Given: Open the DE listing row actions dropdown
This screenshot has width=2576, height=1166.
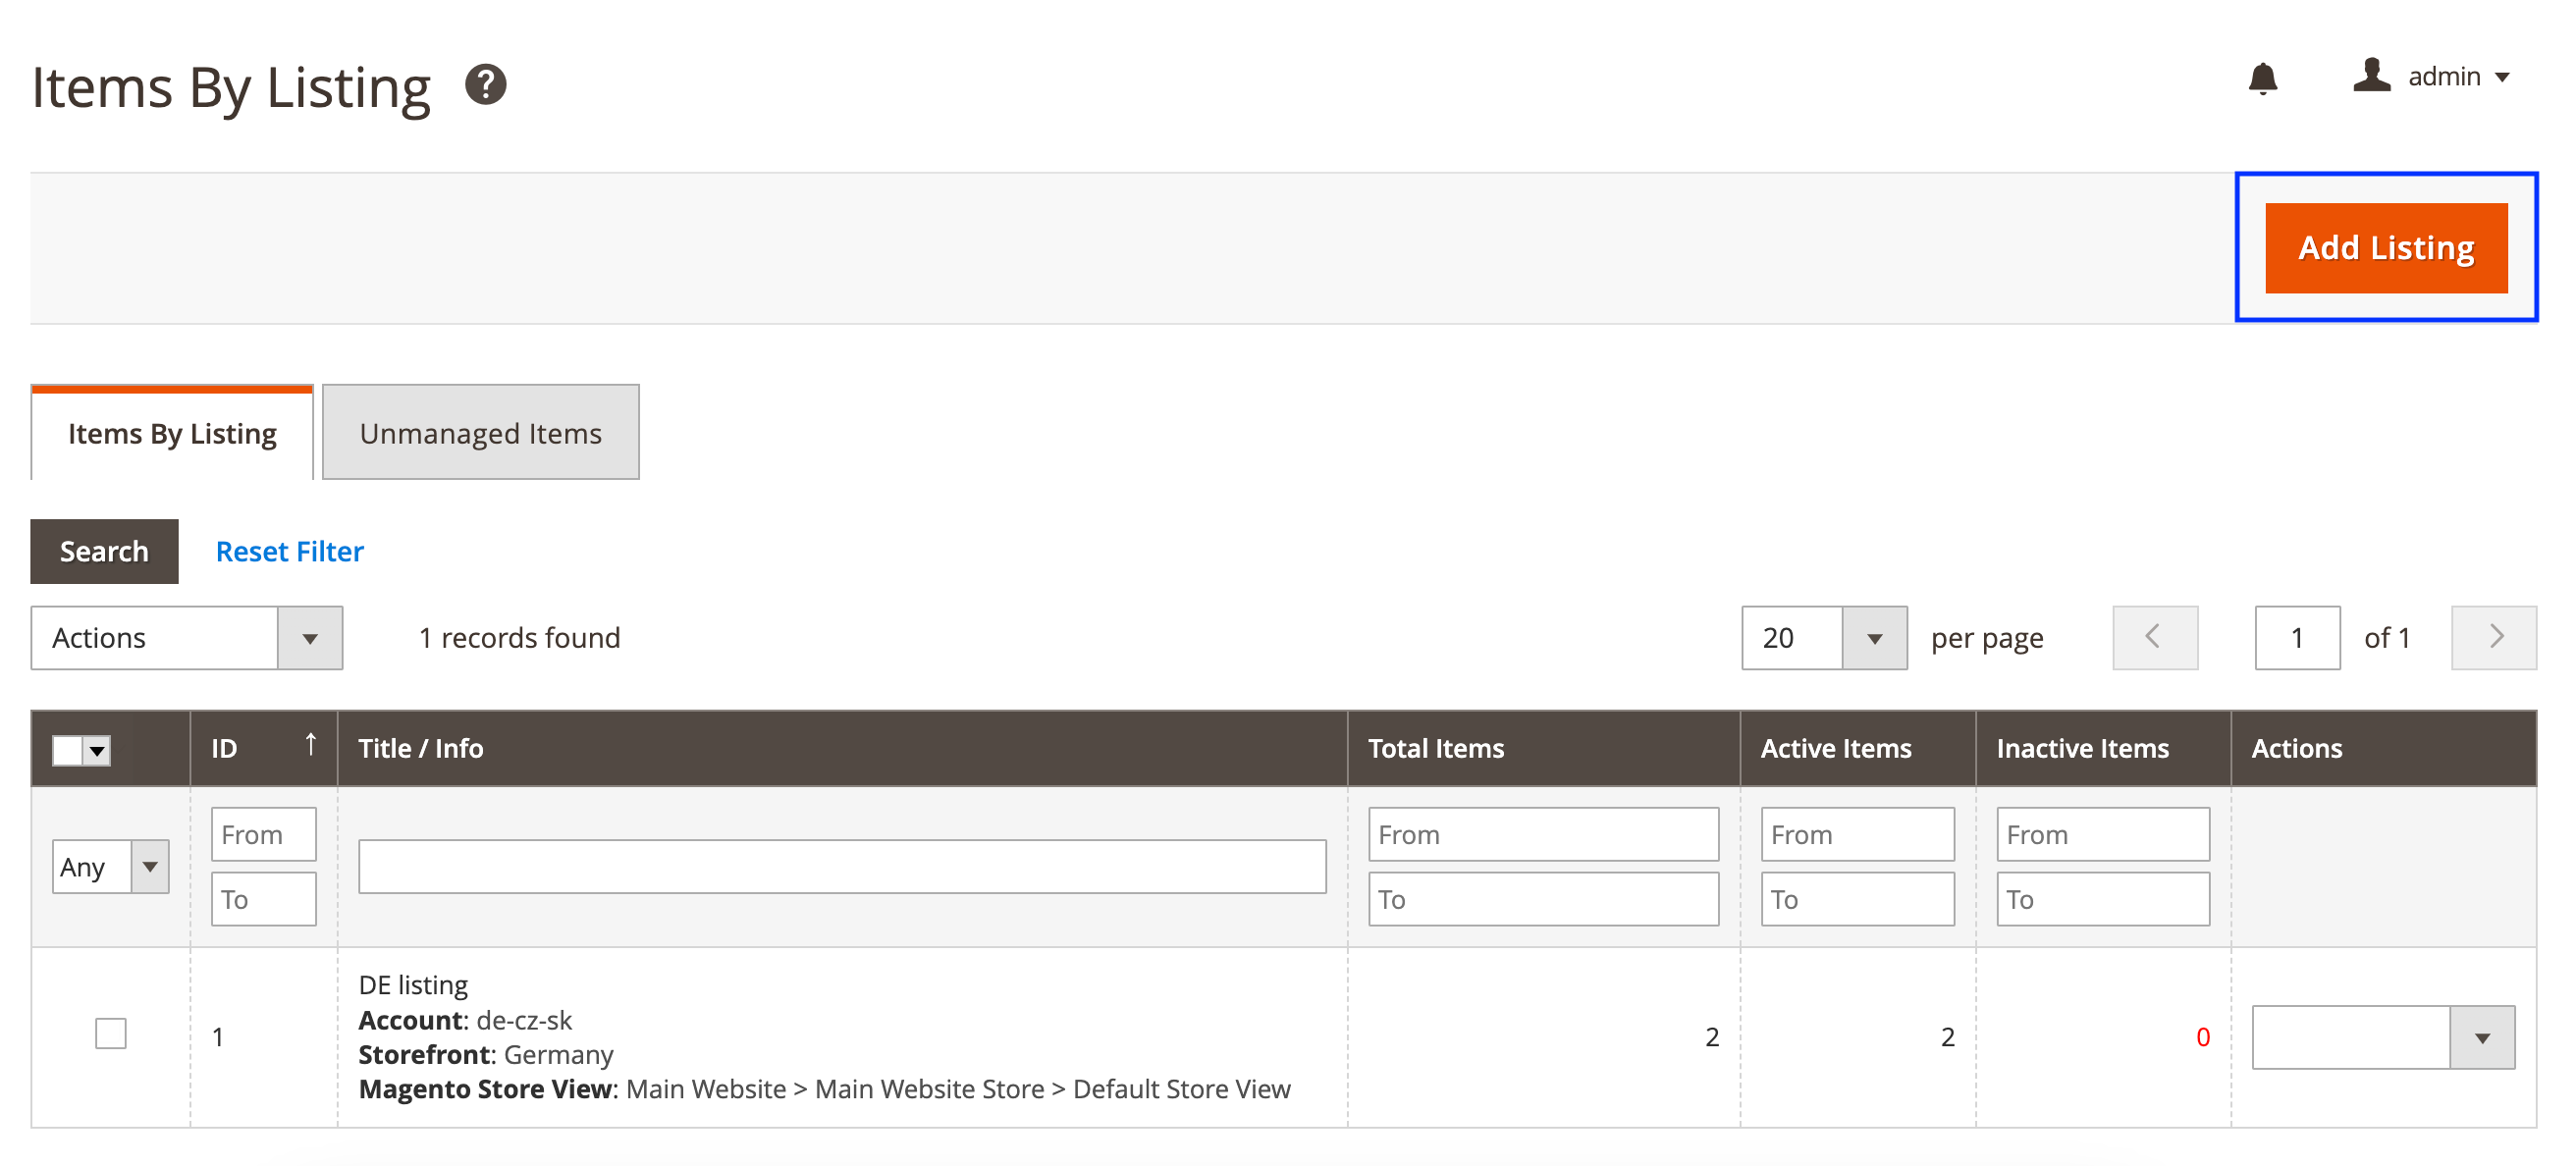Looking at the screenshot, I should point(2382,1037).
